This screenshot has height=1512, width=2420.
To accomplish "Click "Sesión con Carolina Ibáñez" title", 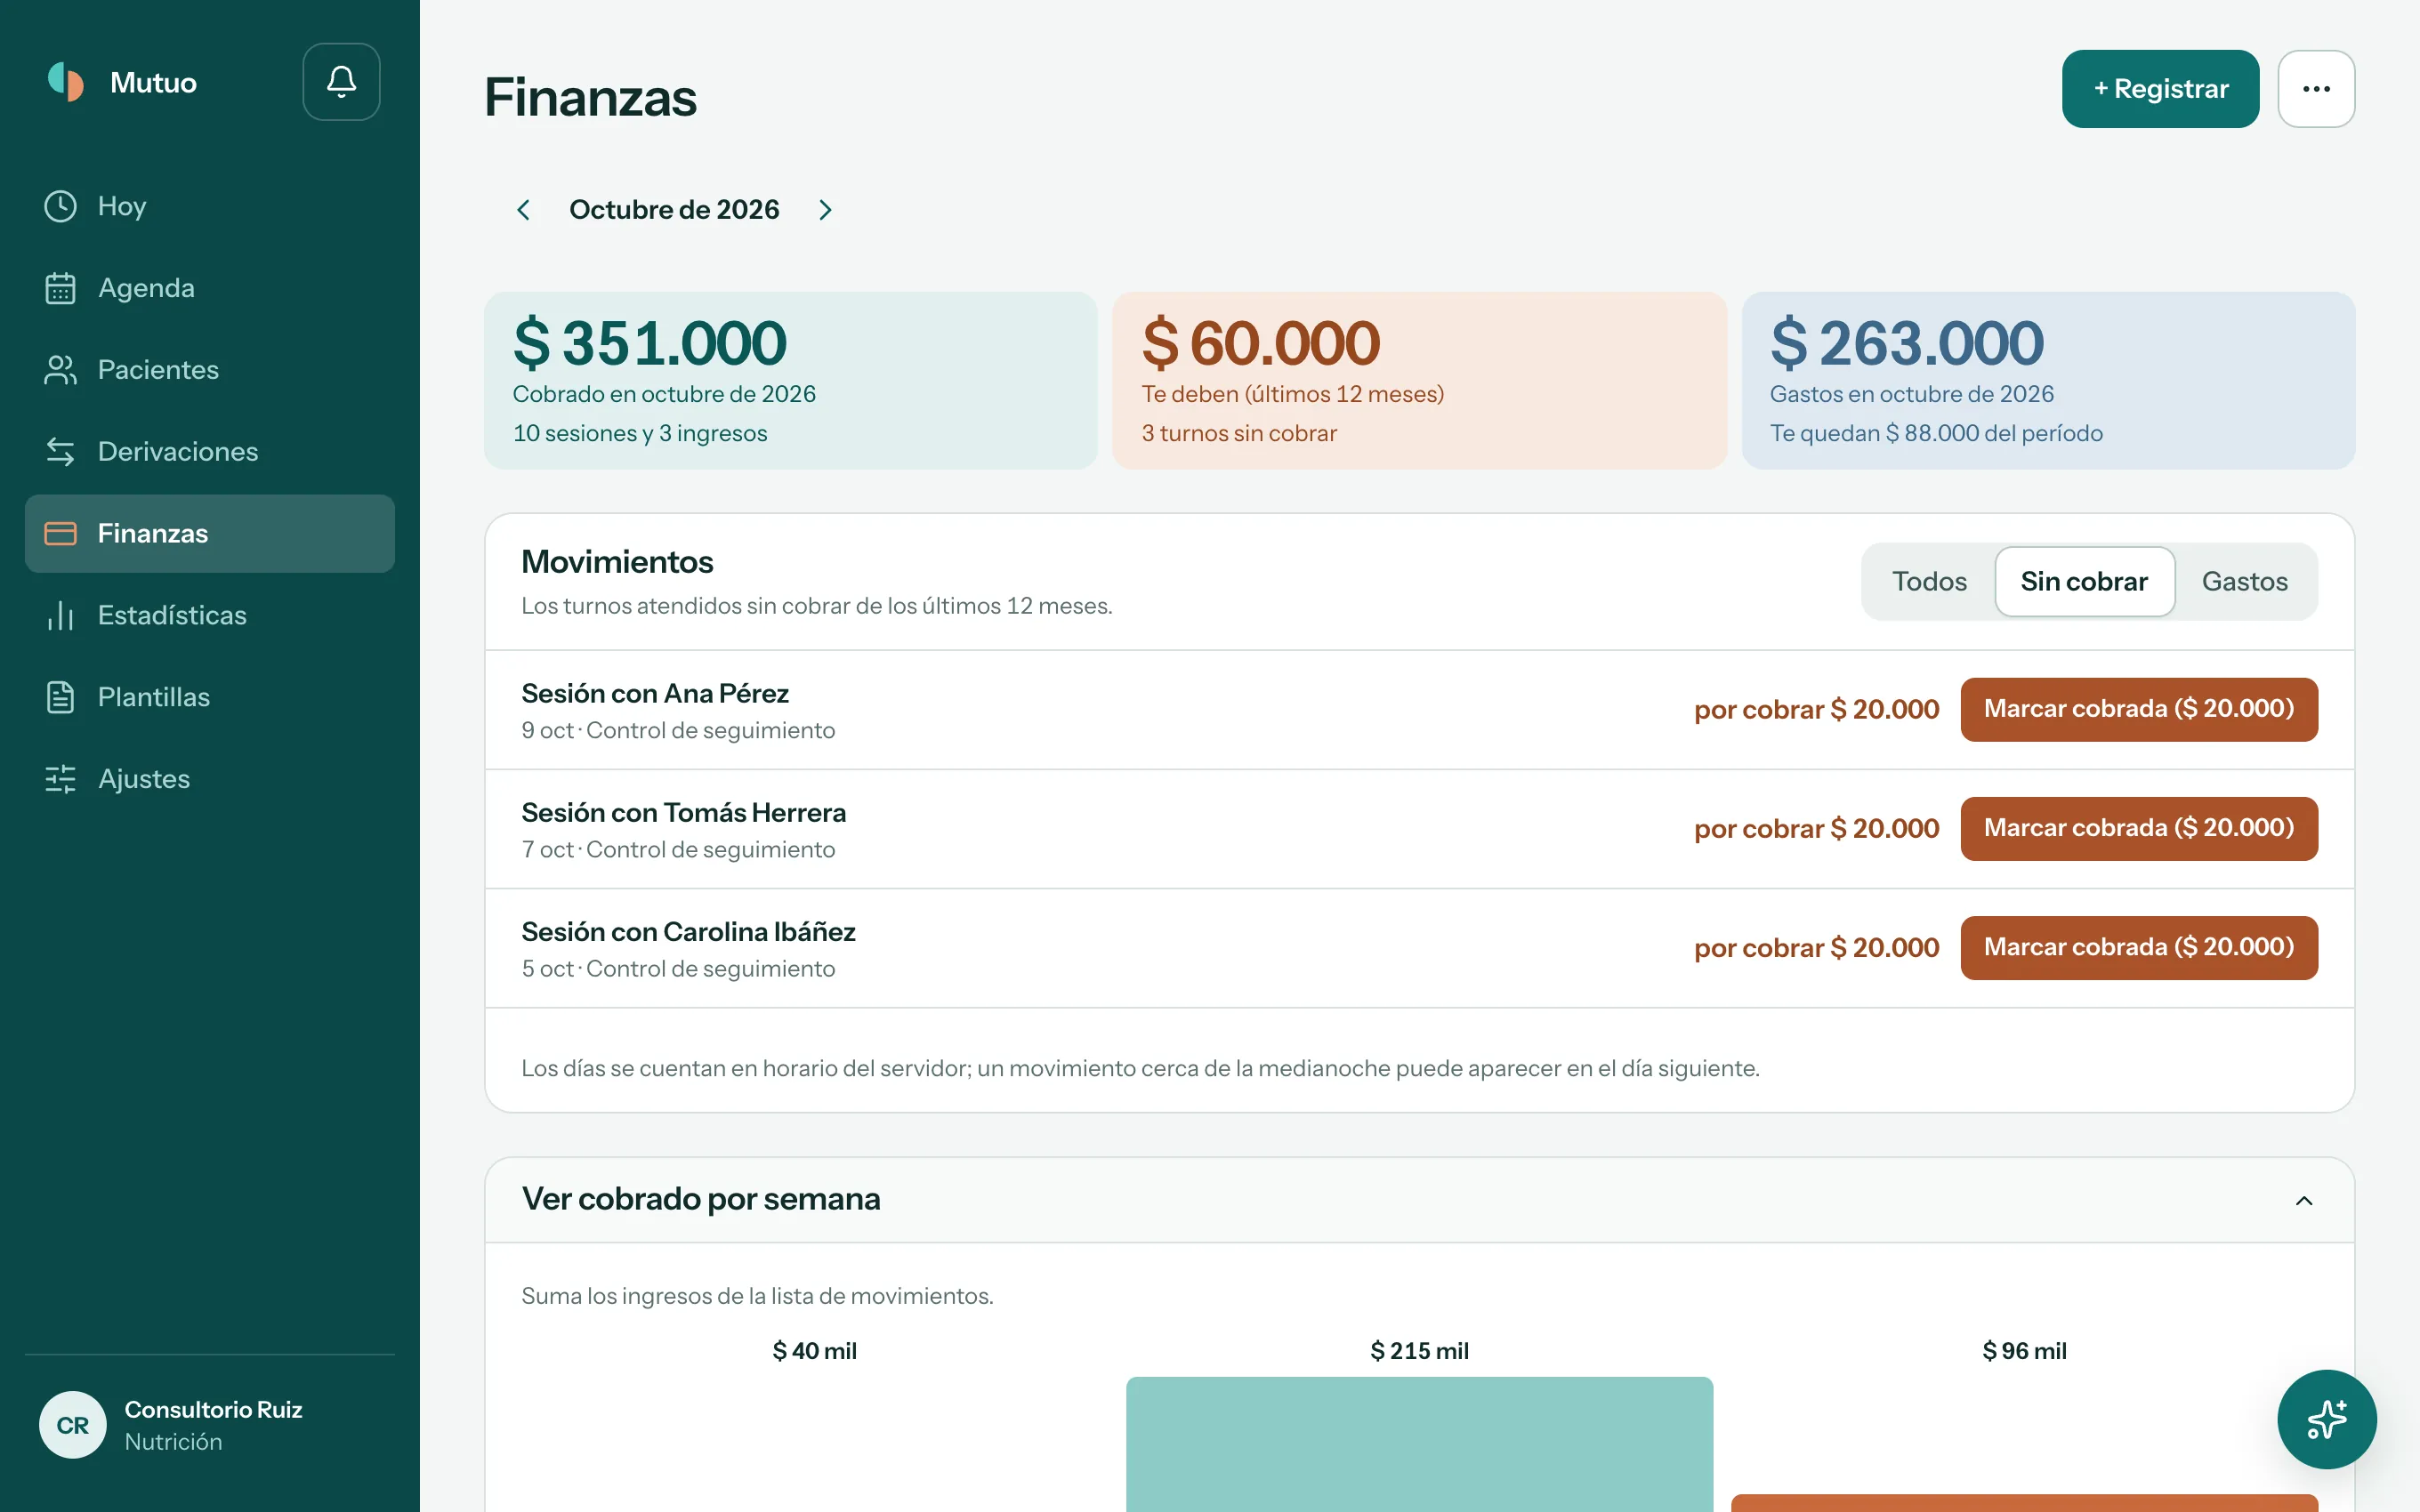I will pos(688,931).
